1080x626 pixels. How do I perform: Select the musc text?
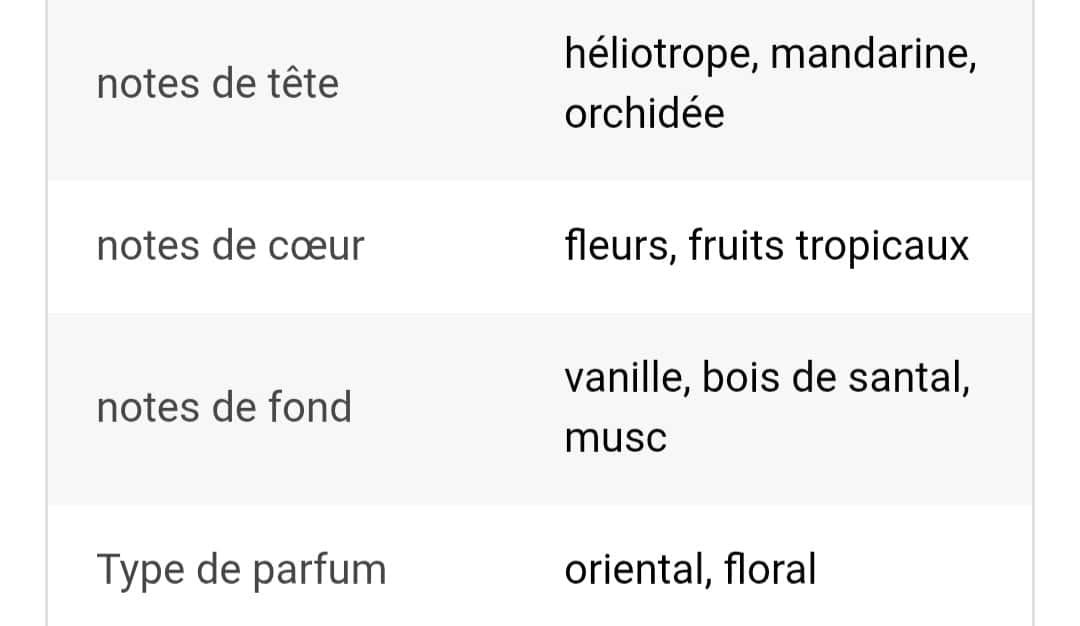(616, 439)
